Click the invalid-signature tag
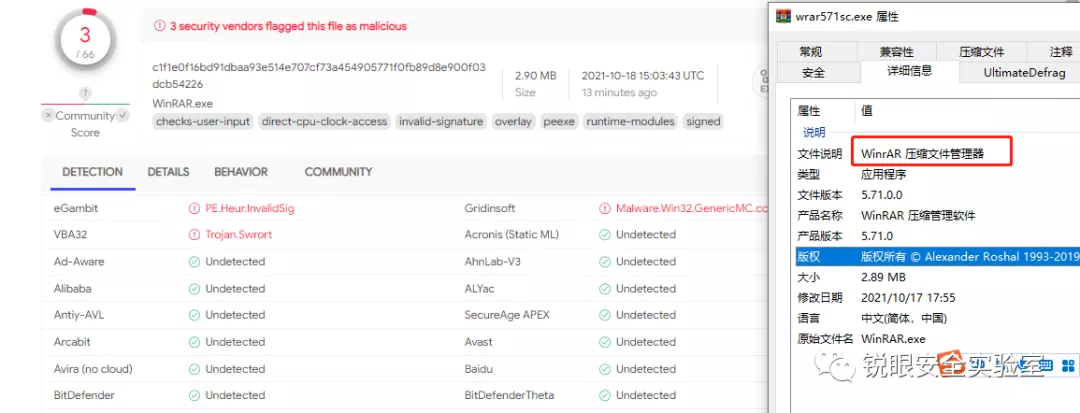The height and width of the screenshot is (413, 1080). (441, 122)
